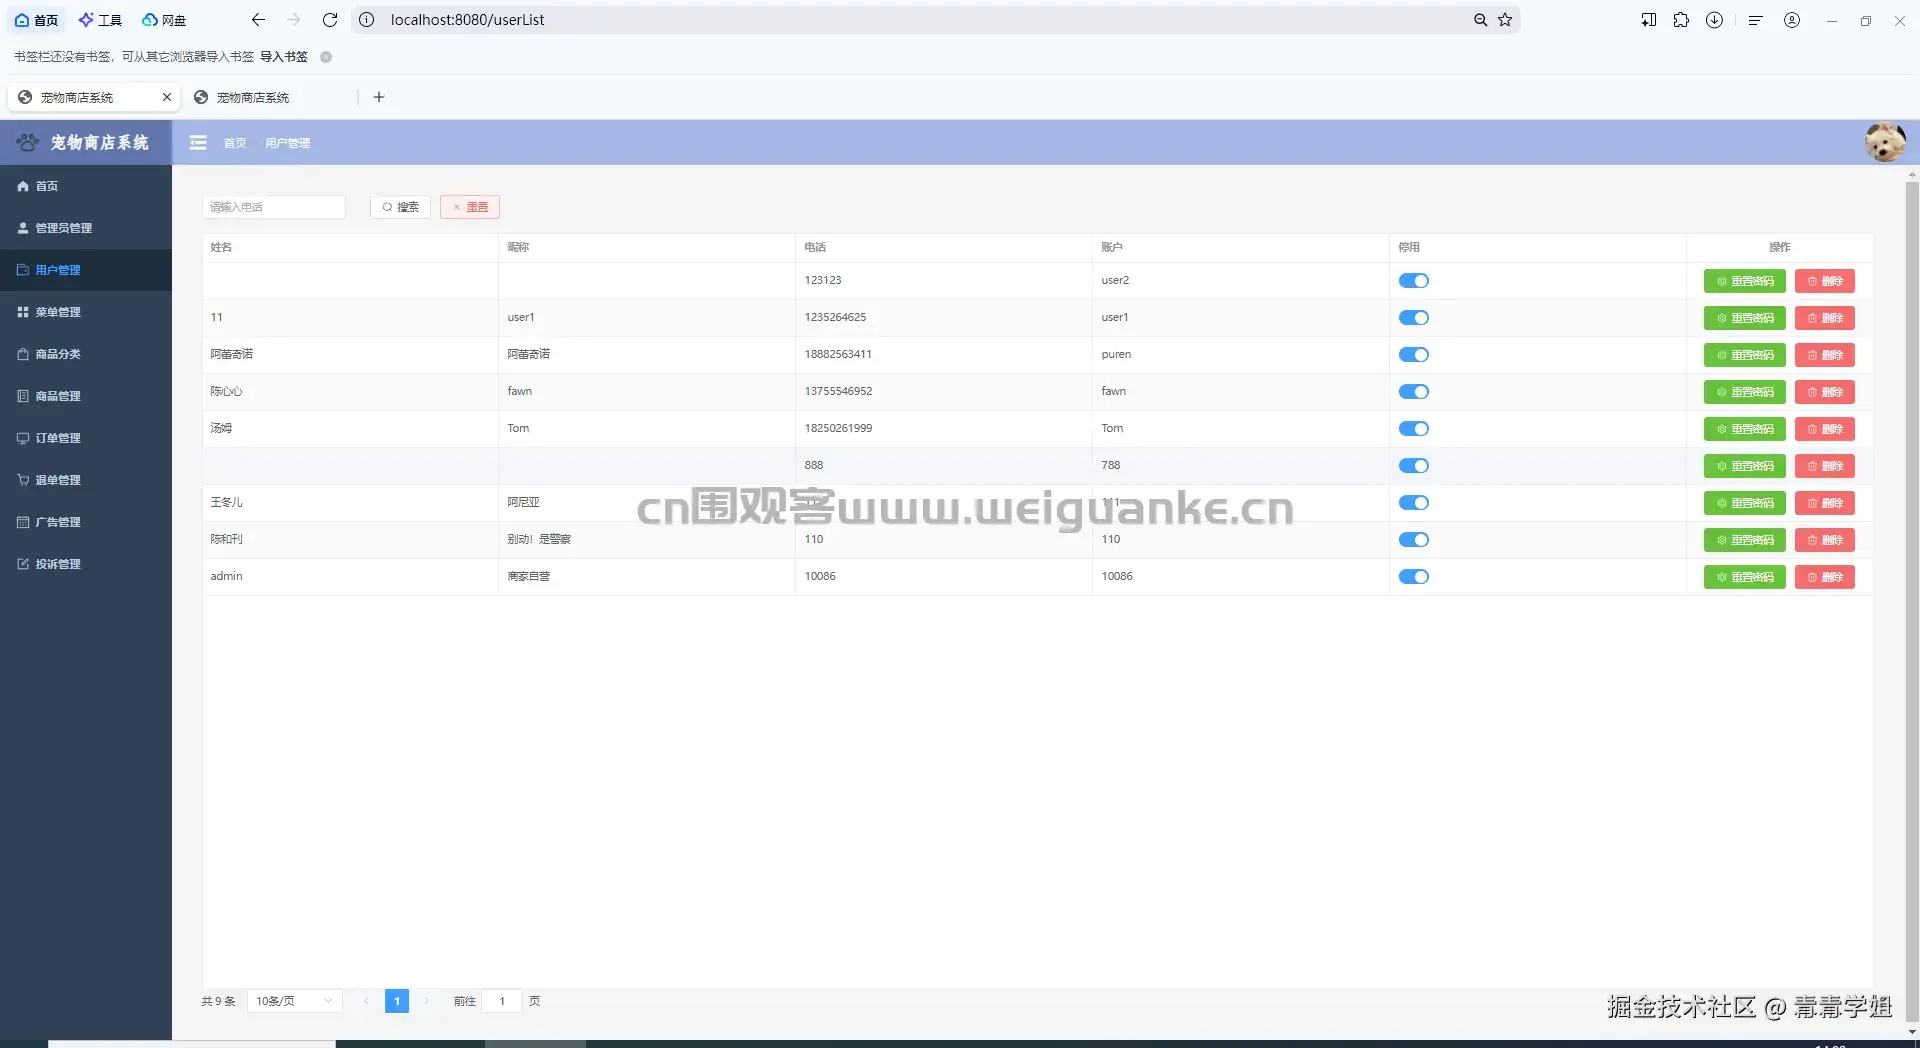
Task: Open the browser cast/screen icon
Action: tap(1648, 20)
